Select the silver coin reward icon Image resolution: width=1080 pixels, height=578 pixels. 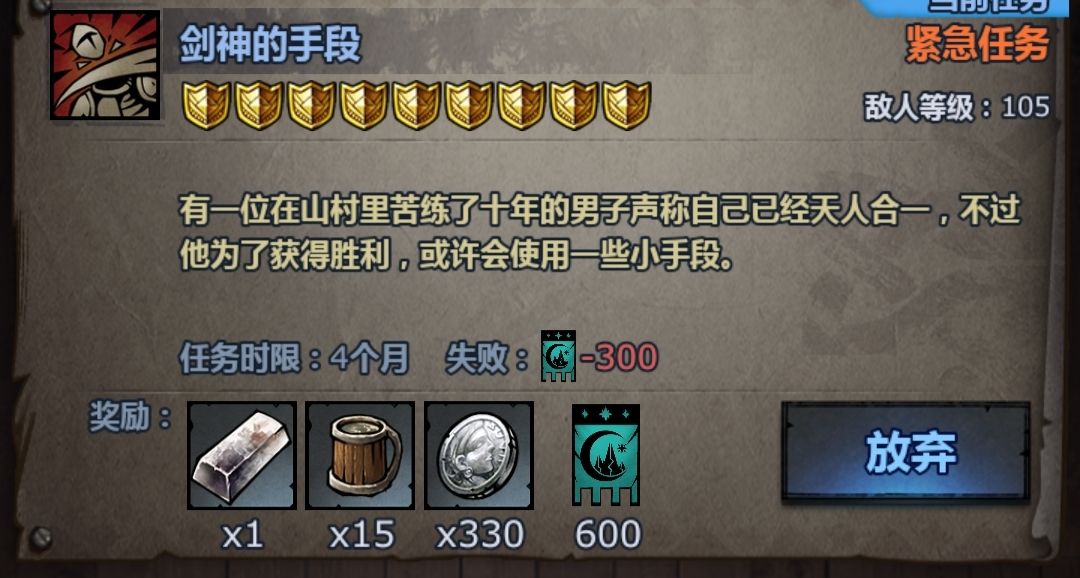(x=479, y=455)
